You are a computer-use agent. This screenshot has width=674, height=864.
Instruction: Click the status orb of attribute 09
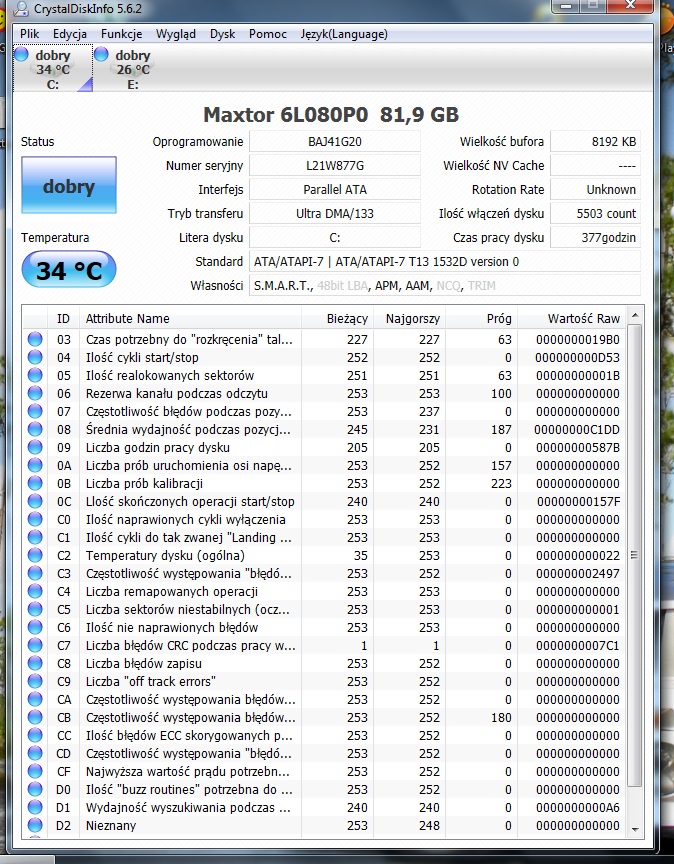35,447
